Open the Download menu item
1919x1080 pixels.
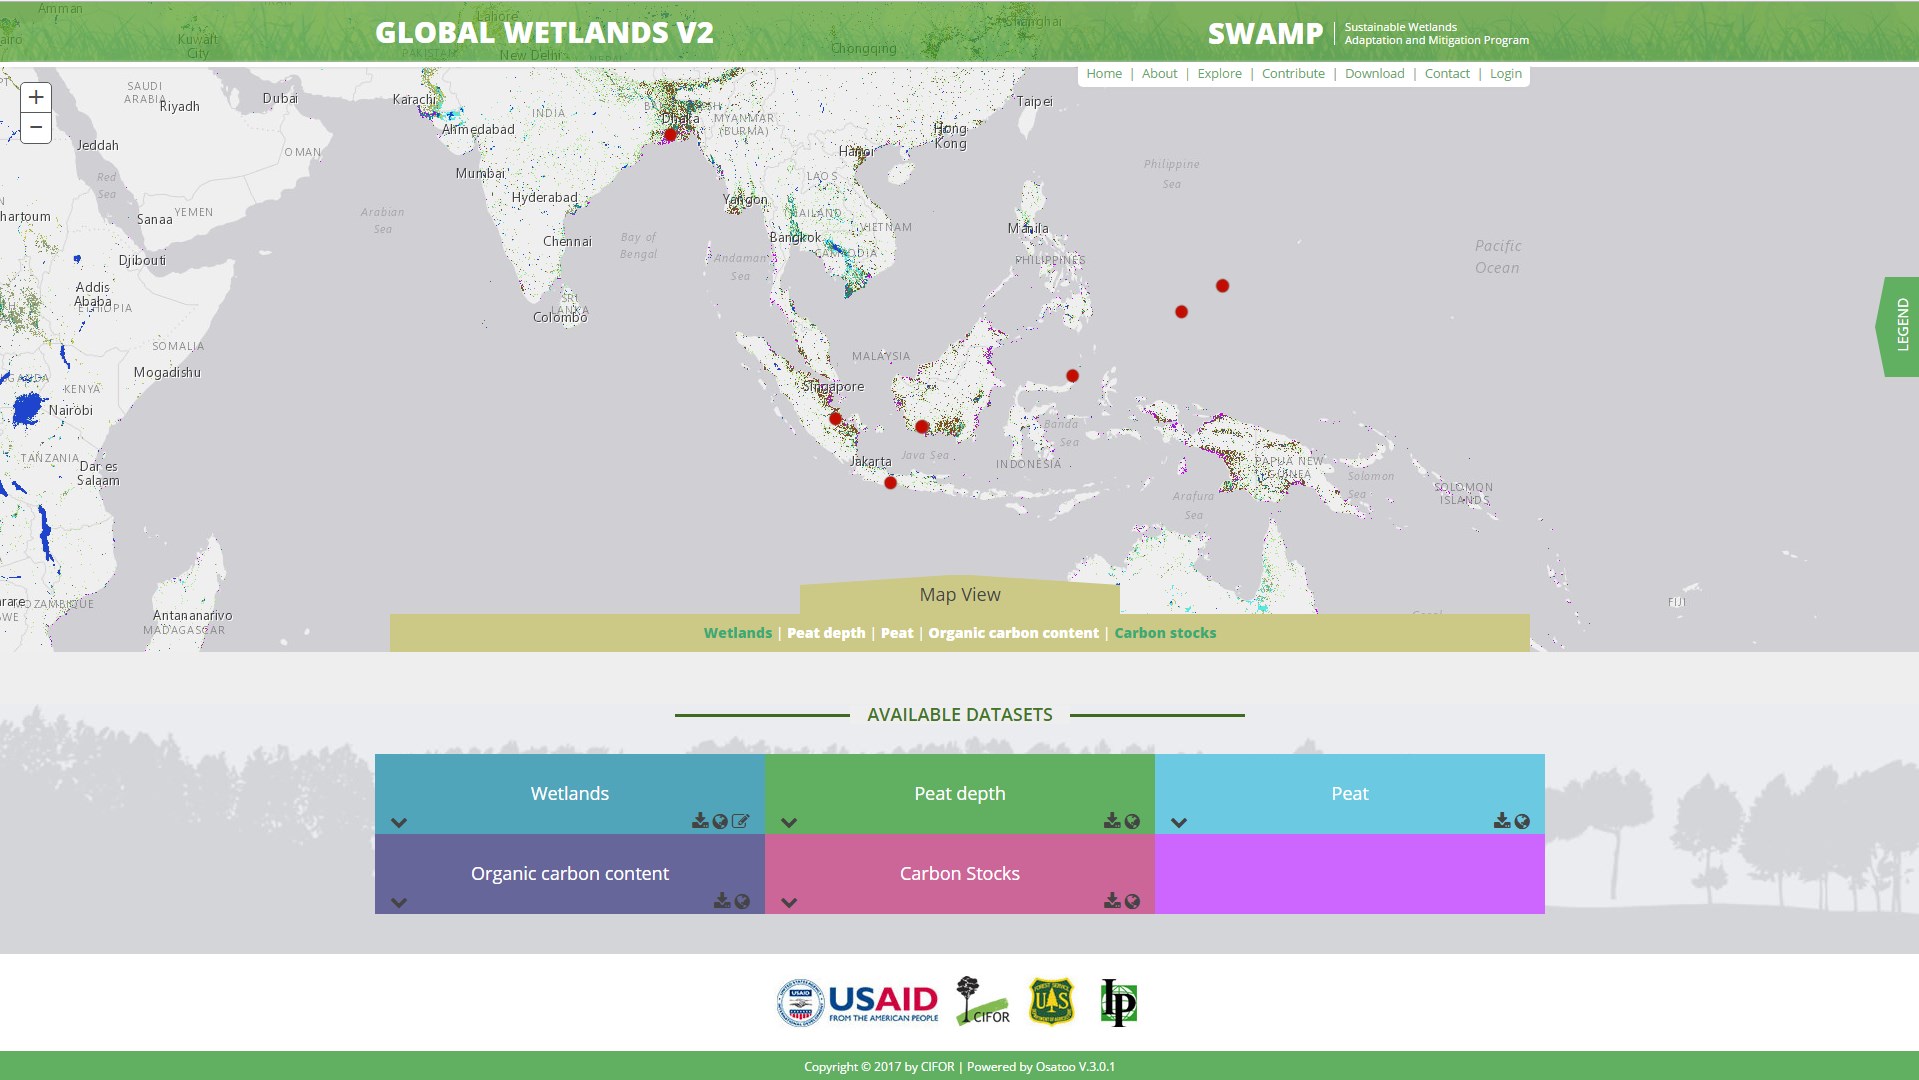(x=1375, y=74)
